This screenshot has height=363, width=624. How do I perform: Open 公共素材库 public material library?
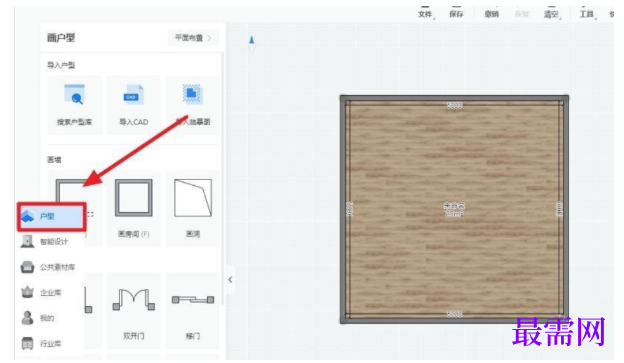click(x=48, y=267)
